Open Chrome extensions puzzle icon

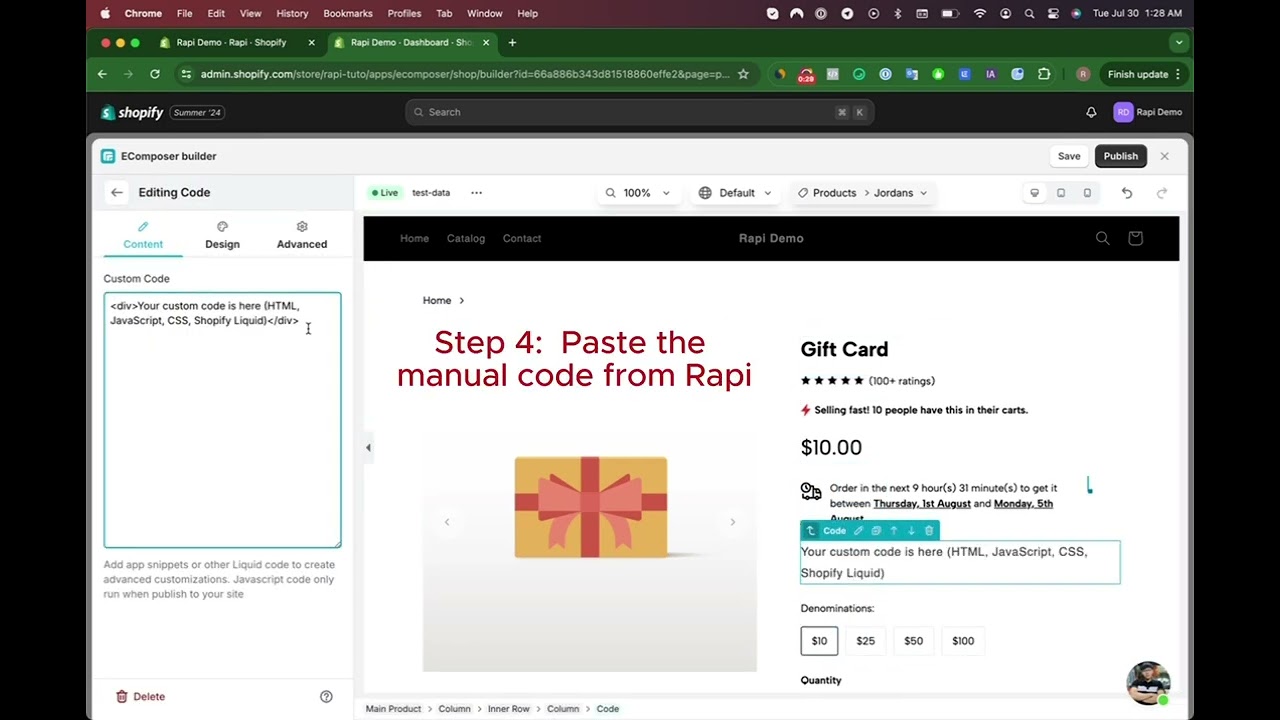coord(1044,74)
